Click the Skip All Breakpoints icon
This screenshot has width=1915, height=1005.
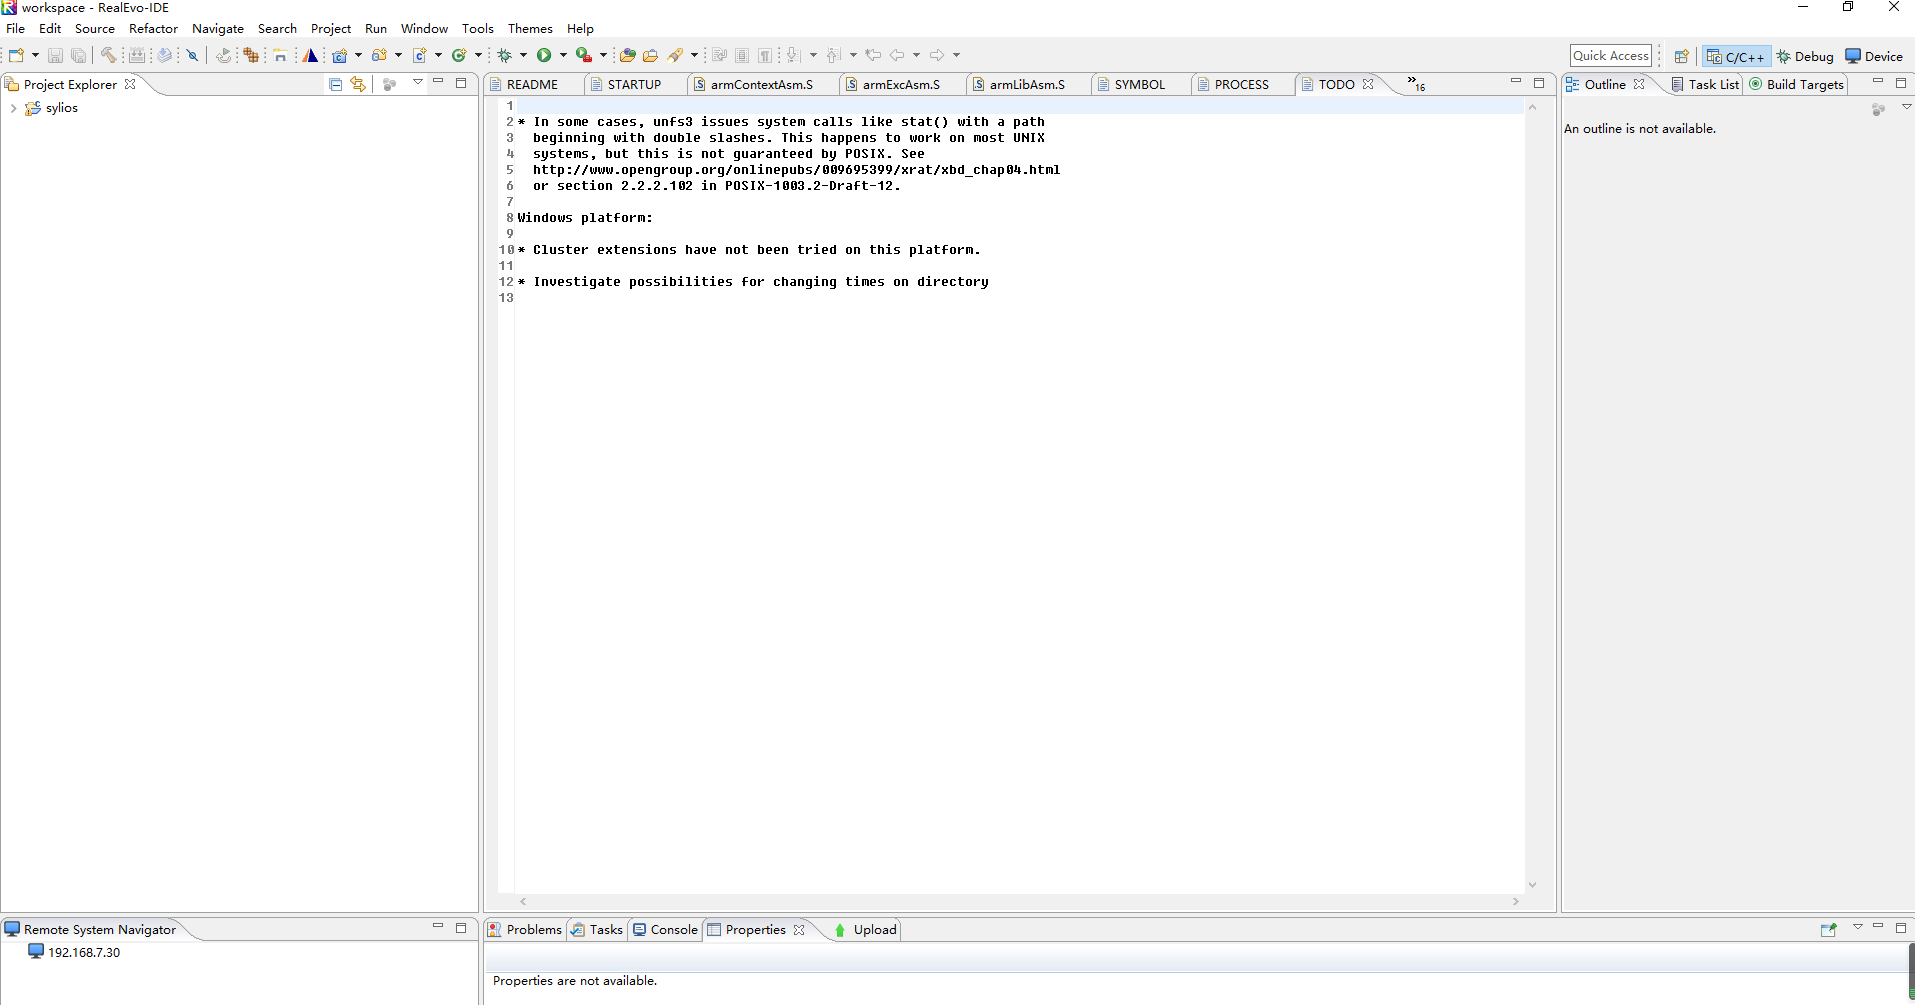192,55
